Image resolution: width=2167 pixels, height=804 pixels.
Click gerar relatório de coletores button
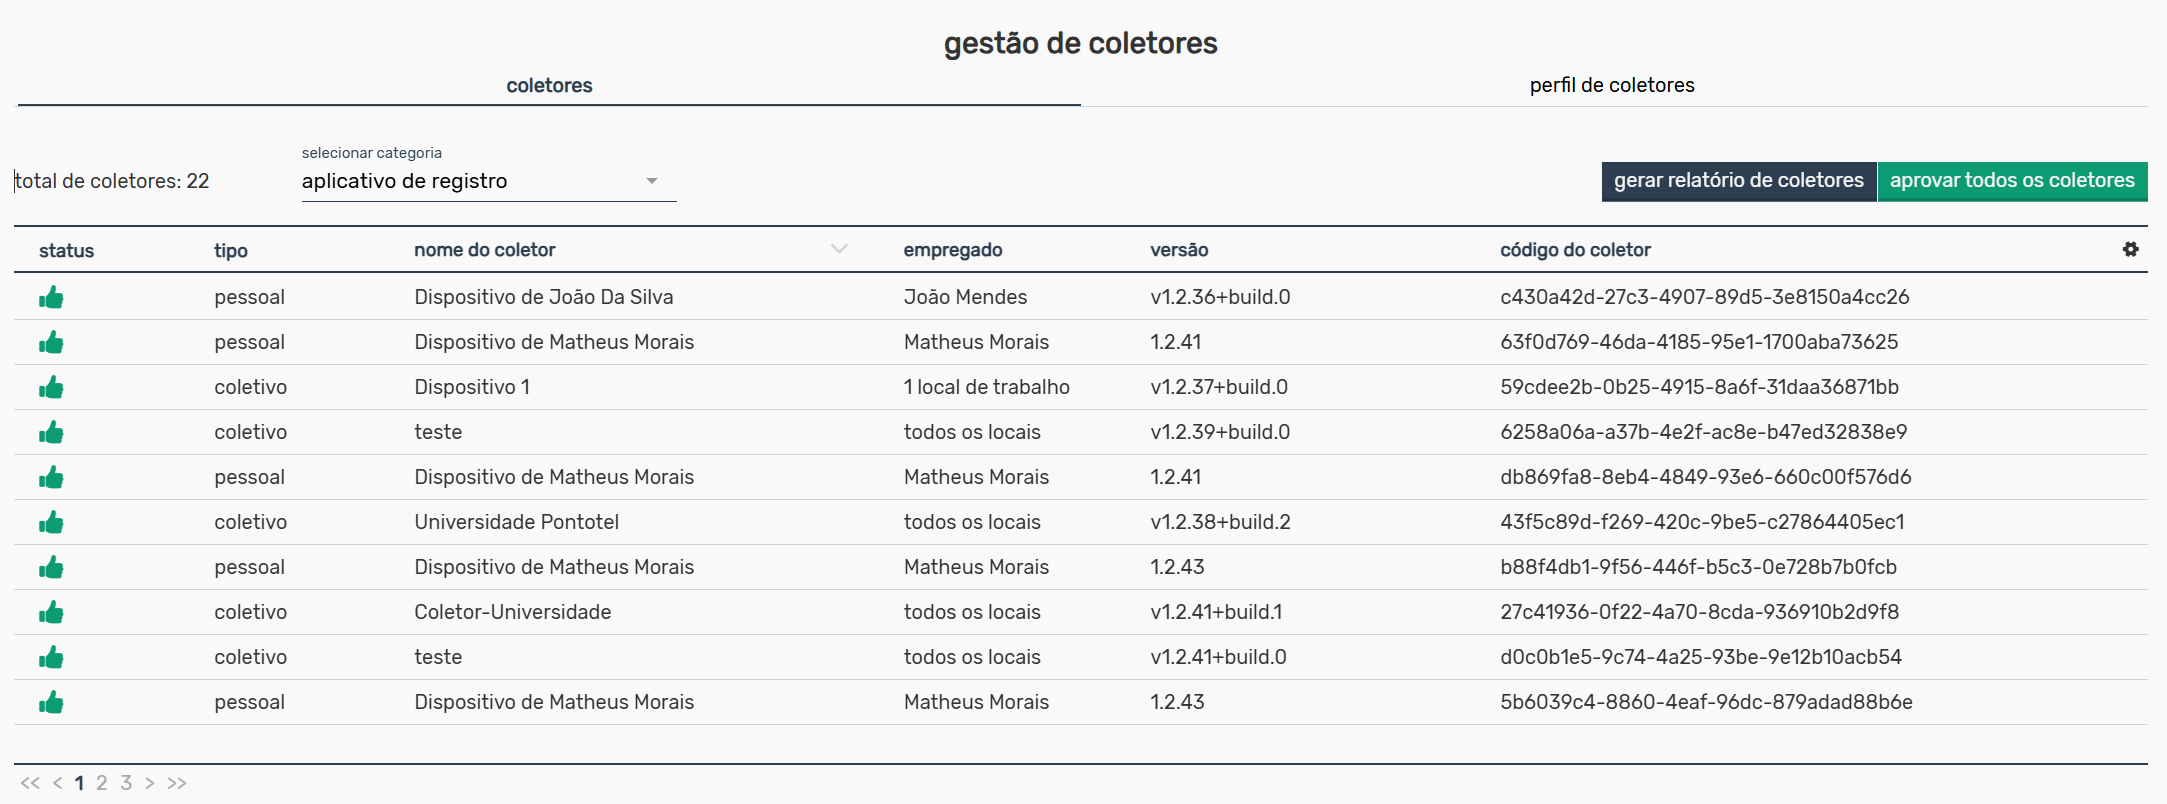[x=1738, y=181]
